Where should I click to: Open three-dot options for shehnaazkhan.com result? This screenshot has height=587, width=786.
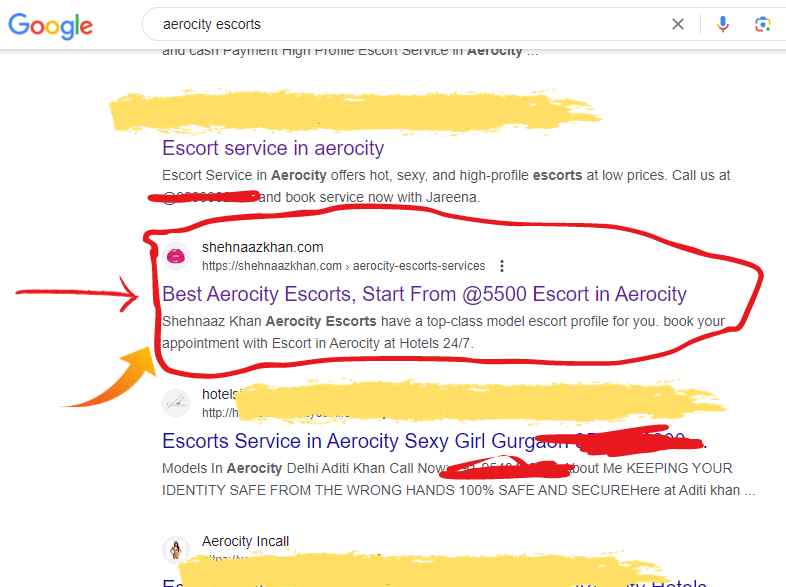[x=502, y=266]
